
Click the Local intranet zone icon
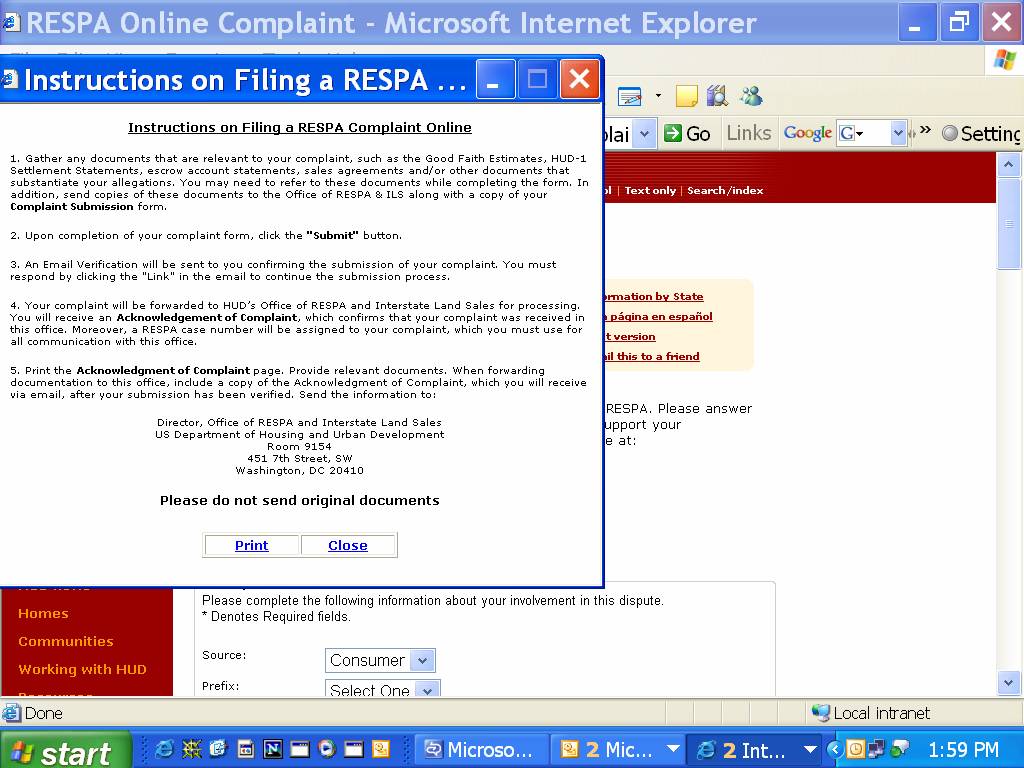[x=820, y=712]
